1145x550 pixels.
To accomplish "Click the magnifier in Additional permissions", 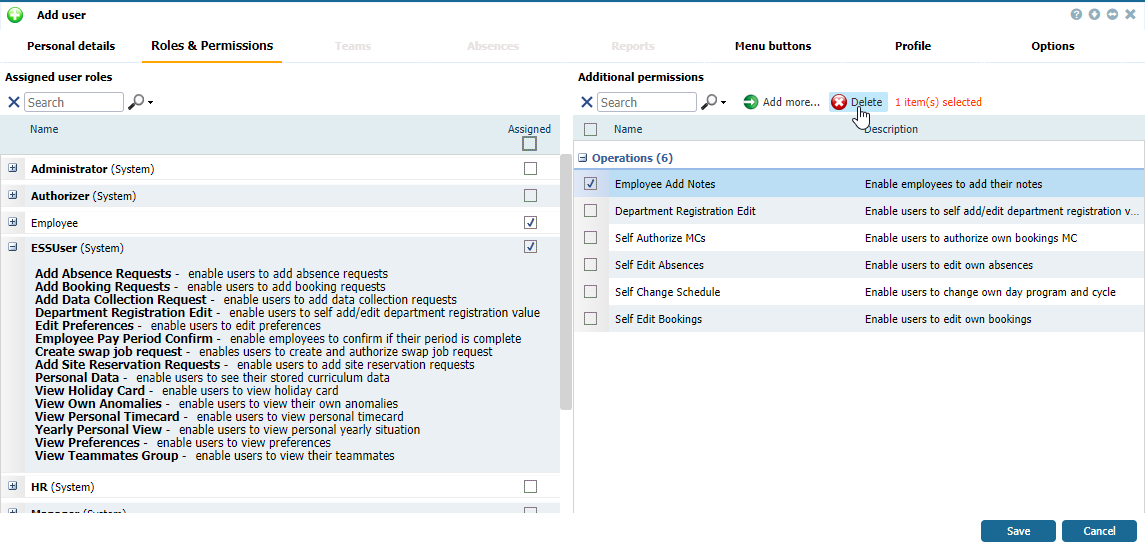I will [710, 102].
